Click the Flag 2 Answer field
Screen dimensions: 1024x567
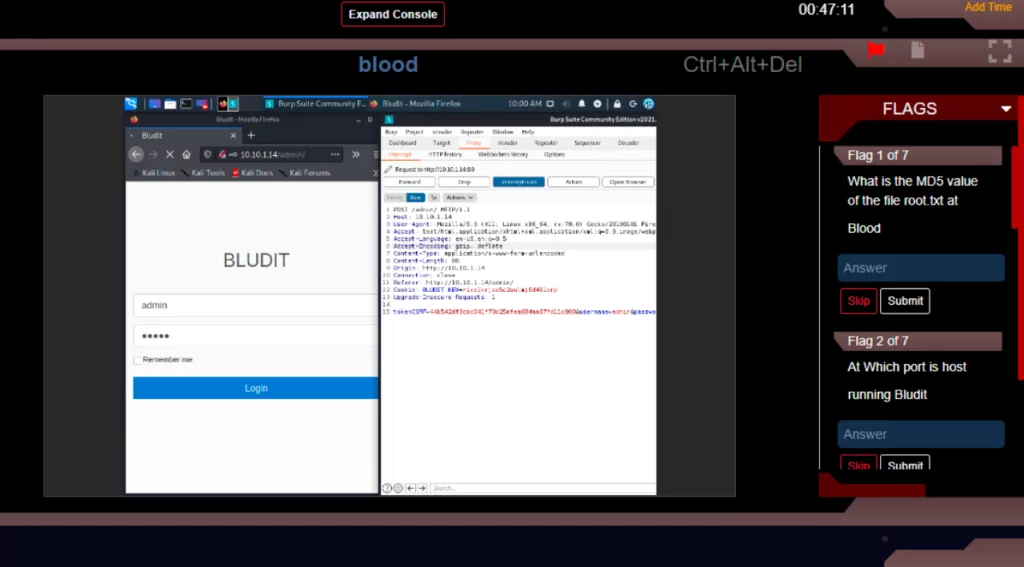pyautogui.click(x=921, y=434)
